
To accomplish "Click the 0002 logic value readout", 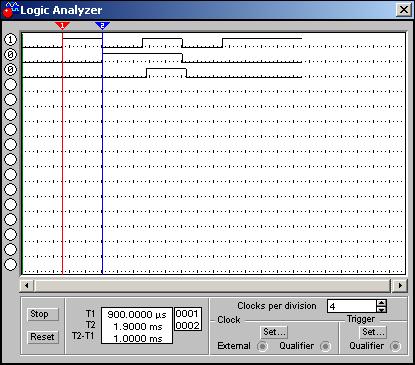I will point(188,325).
